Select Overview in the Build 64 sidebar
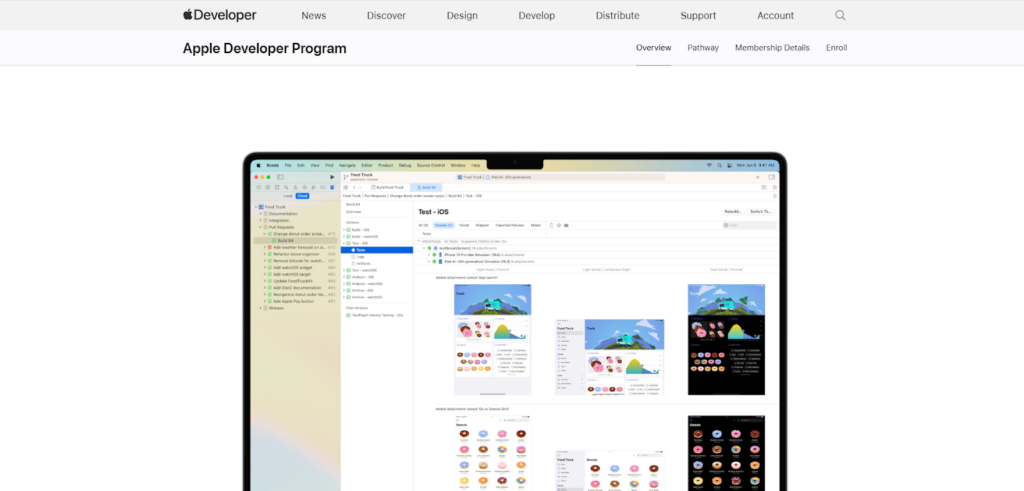Image resolution: width=1024 pixels, height=491 pixels. pyautogui.click(x=353, y=212)
